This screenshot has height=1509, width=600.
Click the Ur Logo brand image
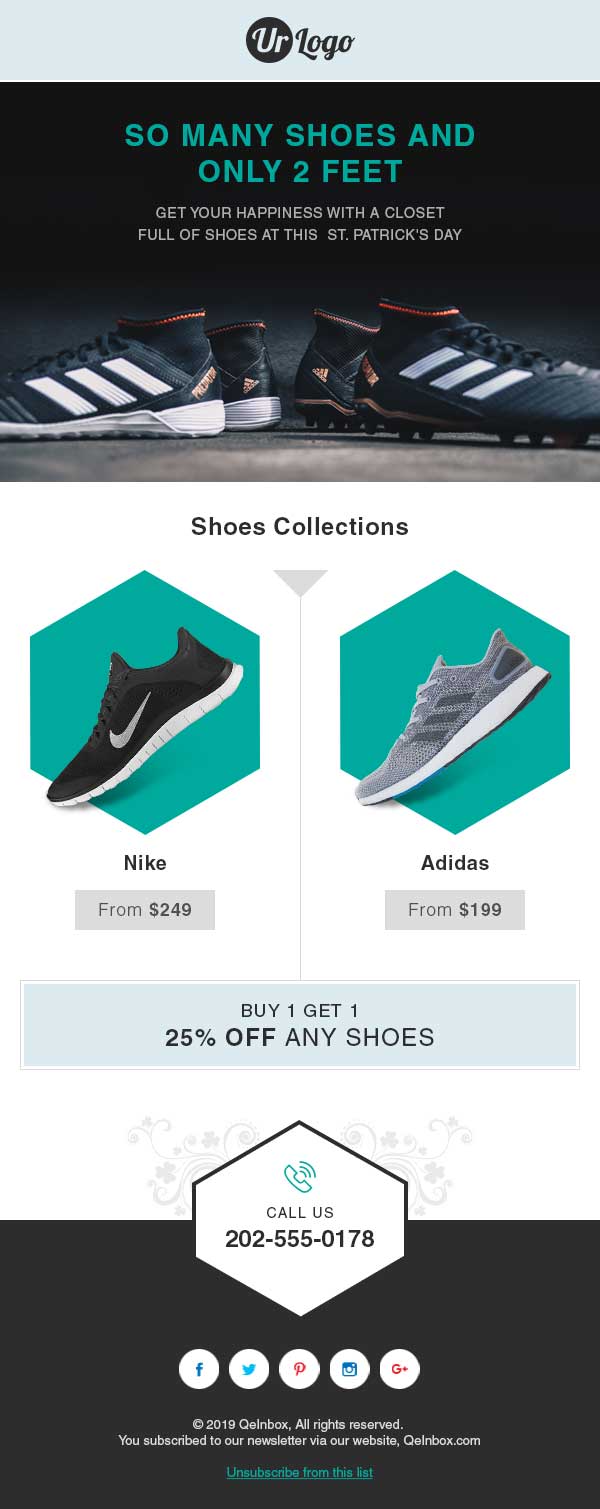[300, 40]
